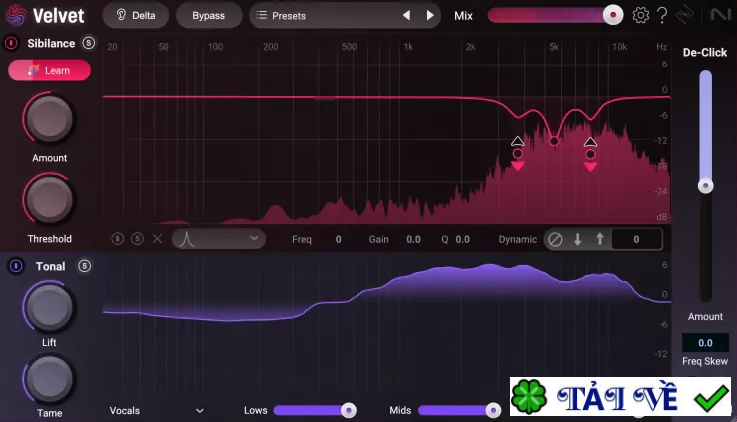This screenshot has width=737, height=422.
Task: Solo the Tonal module
Action: tap(85, 266)
